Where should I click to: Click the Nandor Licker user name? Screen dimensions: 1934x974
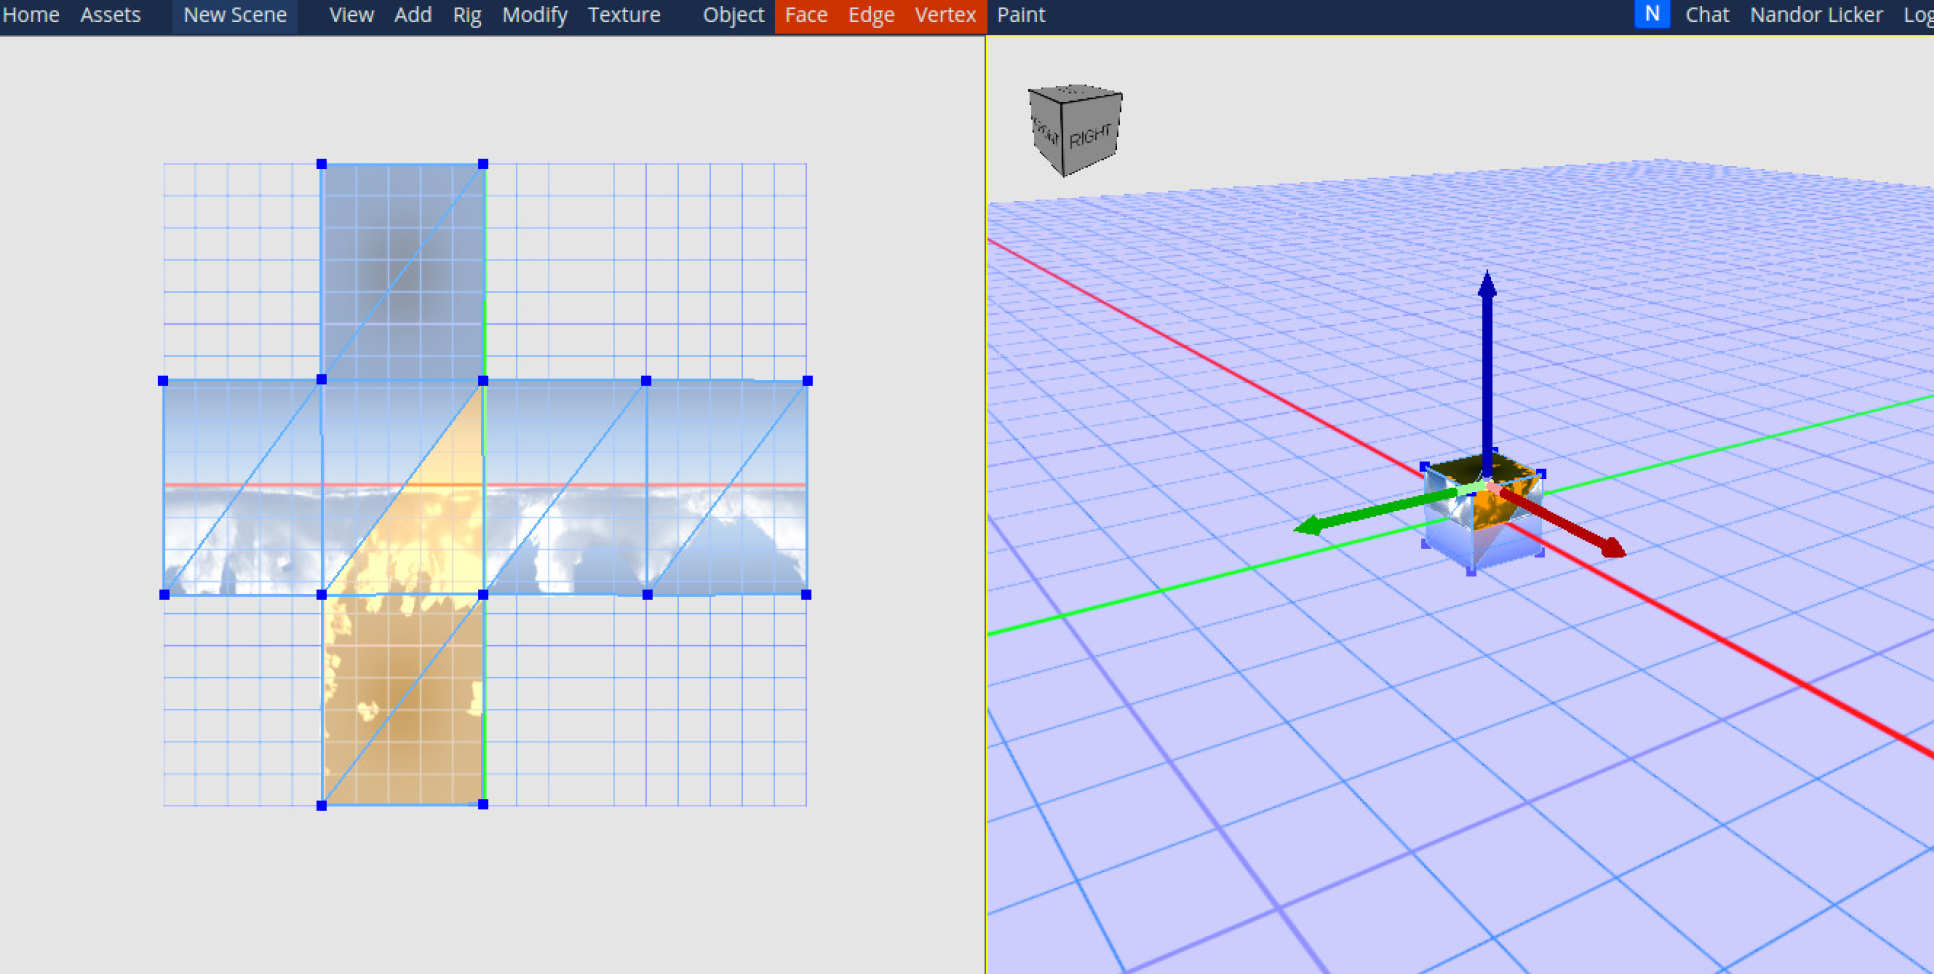[1815, 15]
